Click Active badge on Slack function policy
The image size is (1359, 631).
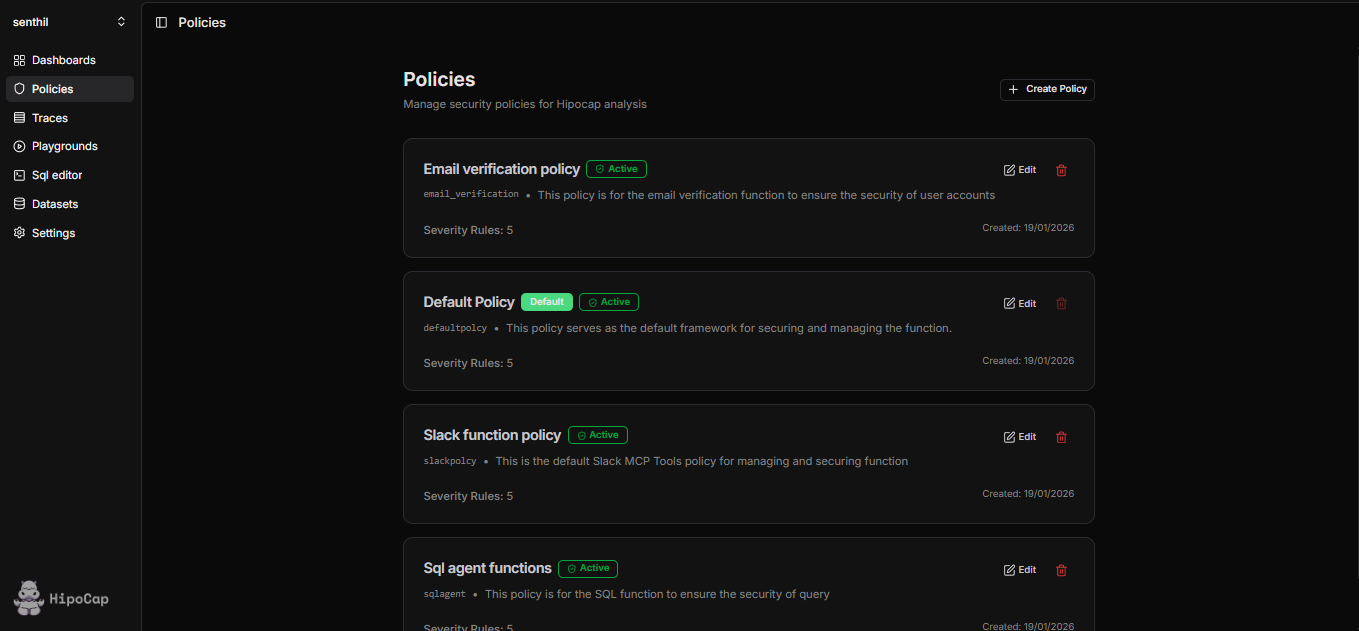[598, 435]
